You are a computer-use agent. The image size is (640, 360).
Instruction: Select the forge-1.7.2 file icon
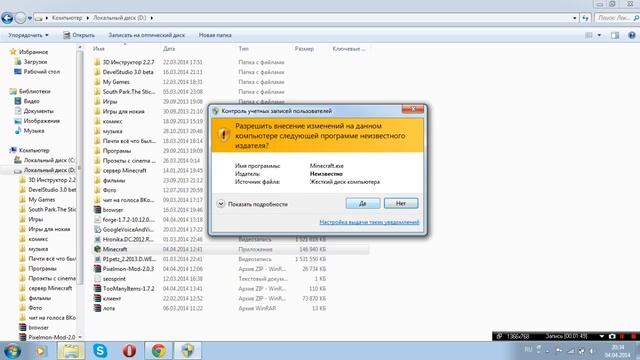[97, 220]
